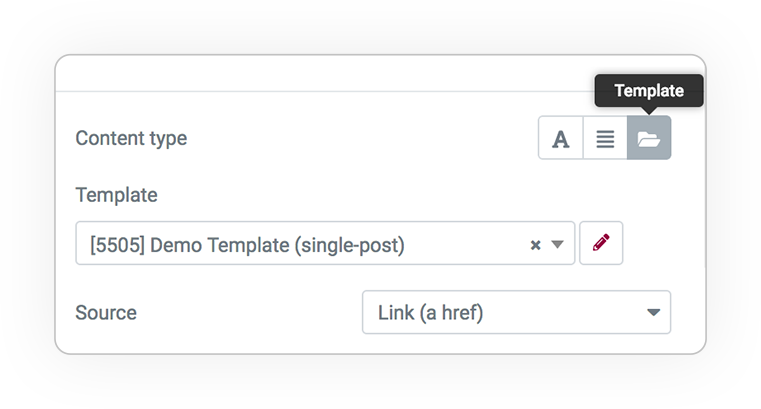
Task: Click the red pencil edit button
Action: point(601,243)
